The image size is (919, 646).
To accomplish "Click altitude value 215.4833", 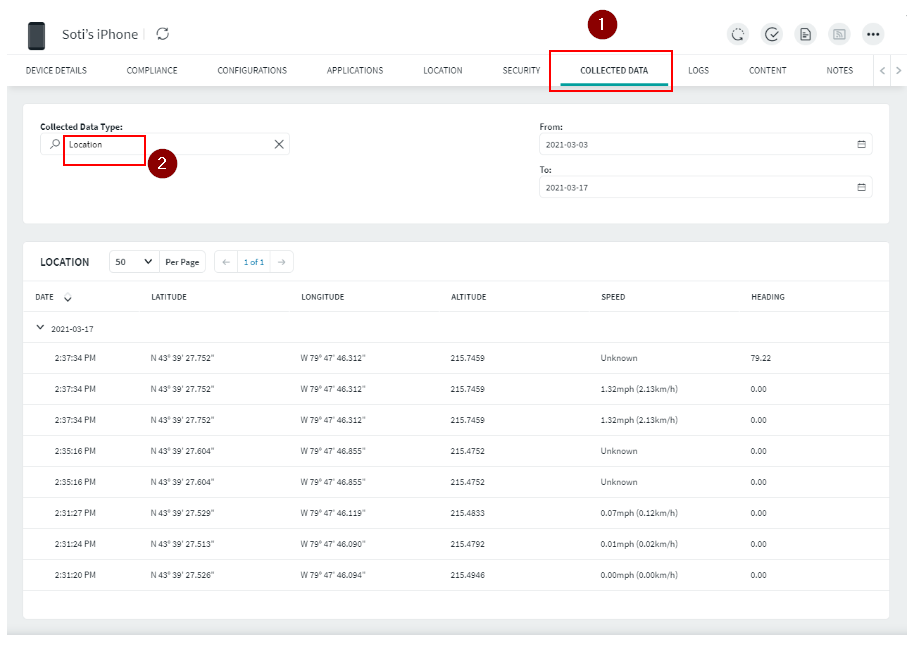I will pyautogui.click(x=468, y=513).
